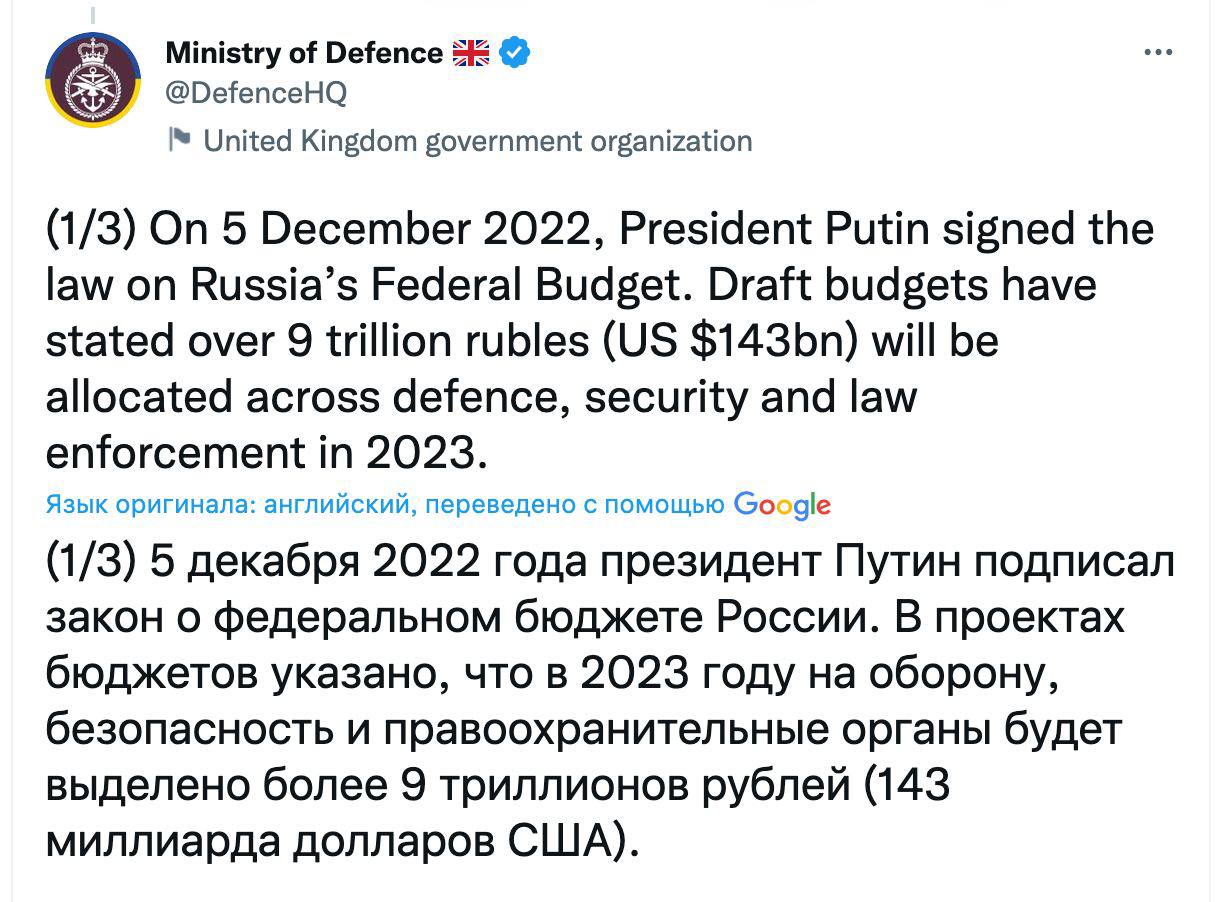This screenshot has width=1222, height=902.
Task: Click the Google logo in translation notice
Action: tap(782, 505)
